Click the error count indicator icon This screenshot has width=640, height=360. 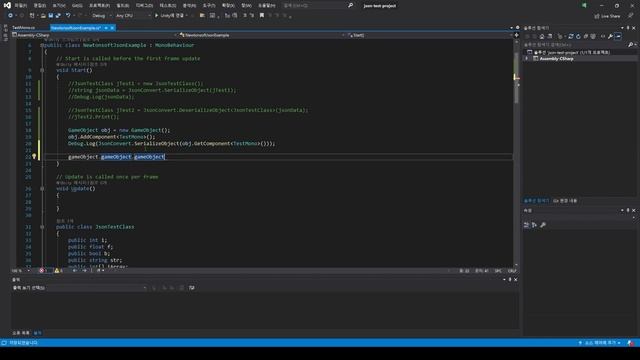coord(41,271)
